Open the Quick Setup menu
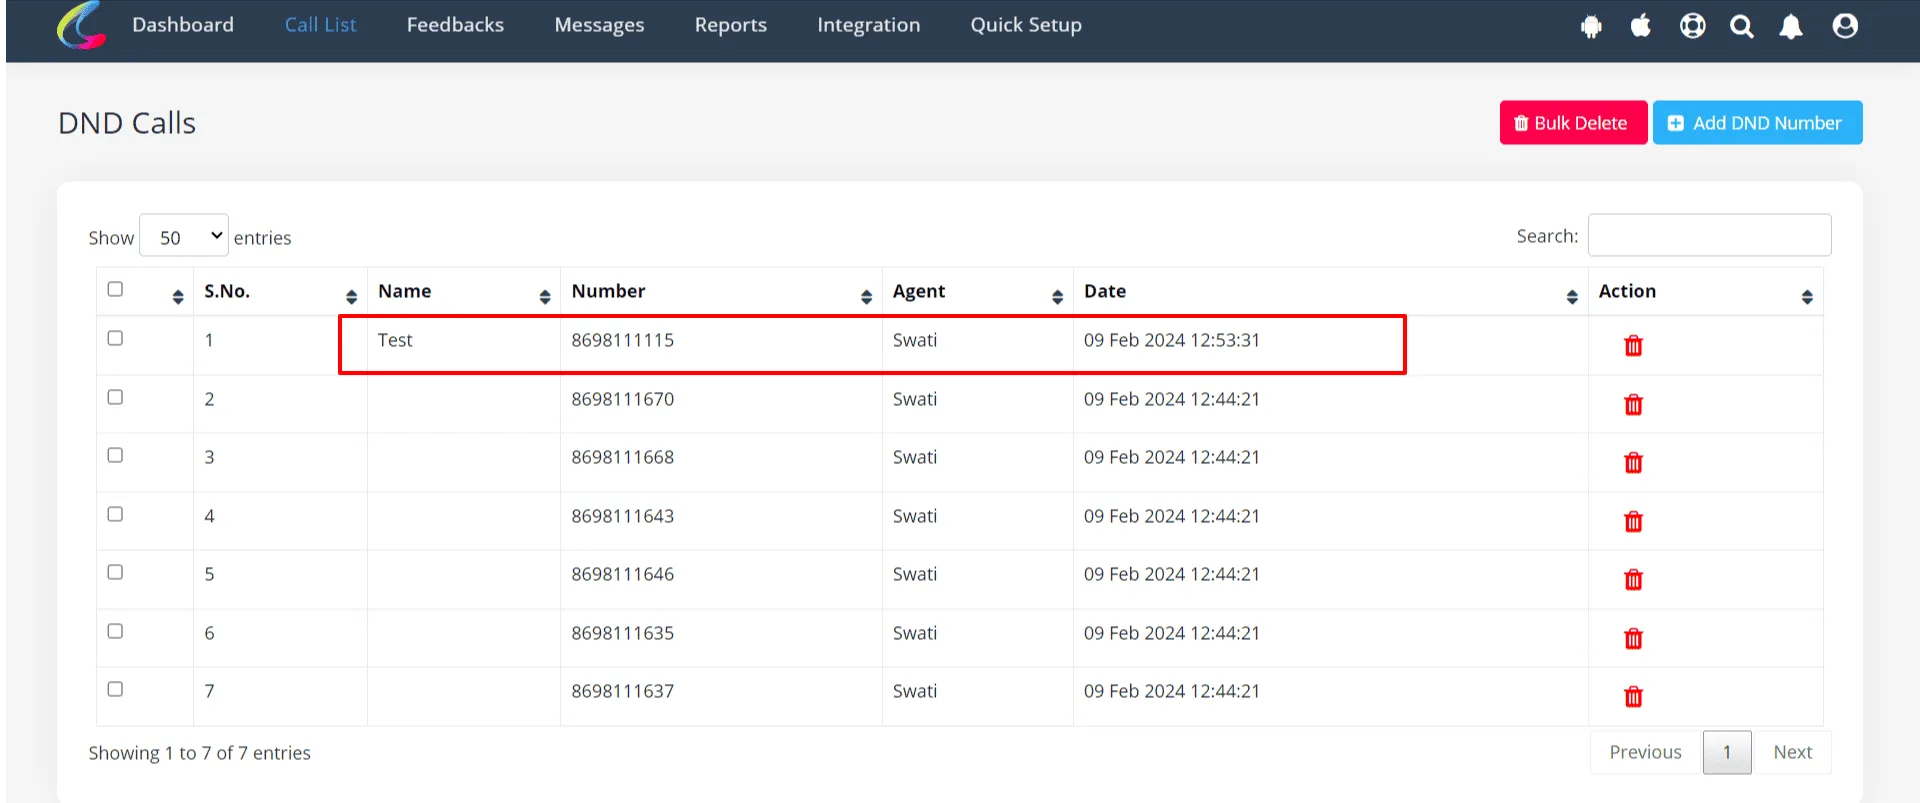The width and height of the screenshot is (1920, 803). (x=1026, y=25)
